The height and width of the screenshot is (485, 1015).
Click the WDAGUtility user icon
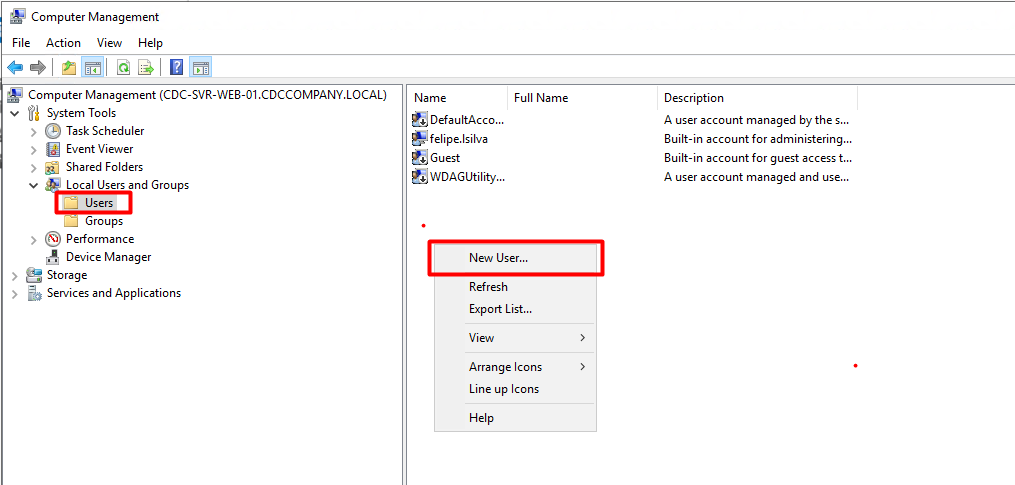(x=419, y=176)
